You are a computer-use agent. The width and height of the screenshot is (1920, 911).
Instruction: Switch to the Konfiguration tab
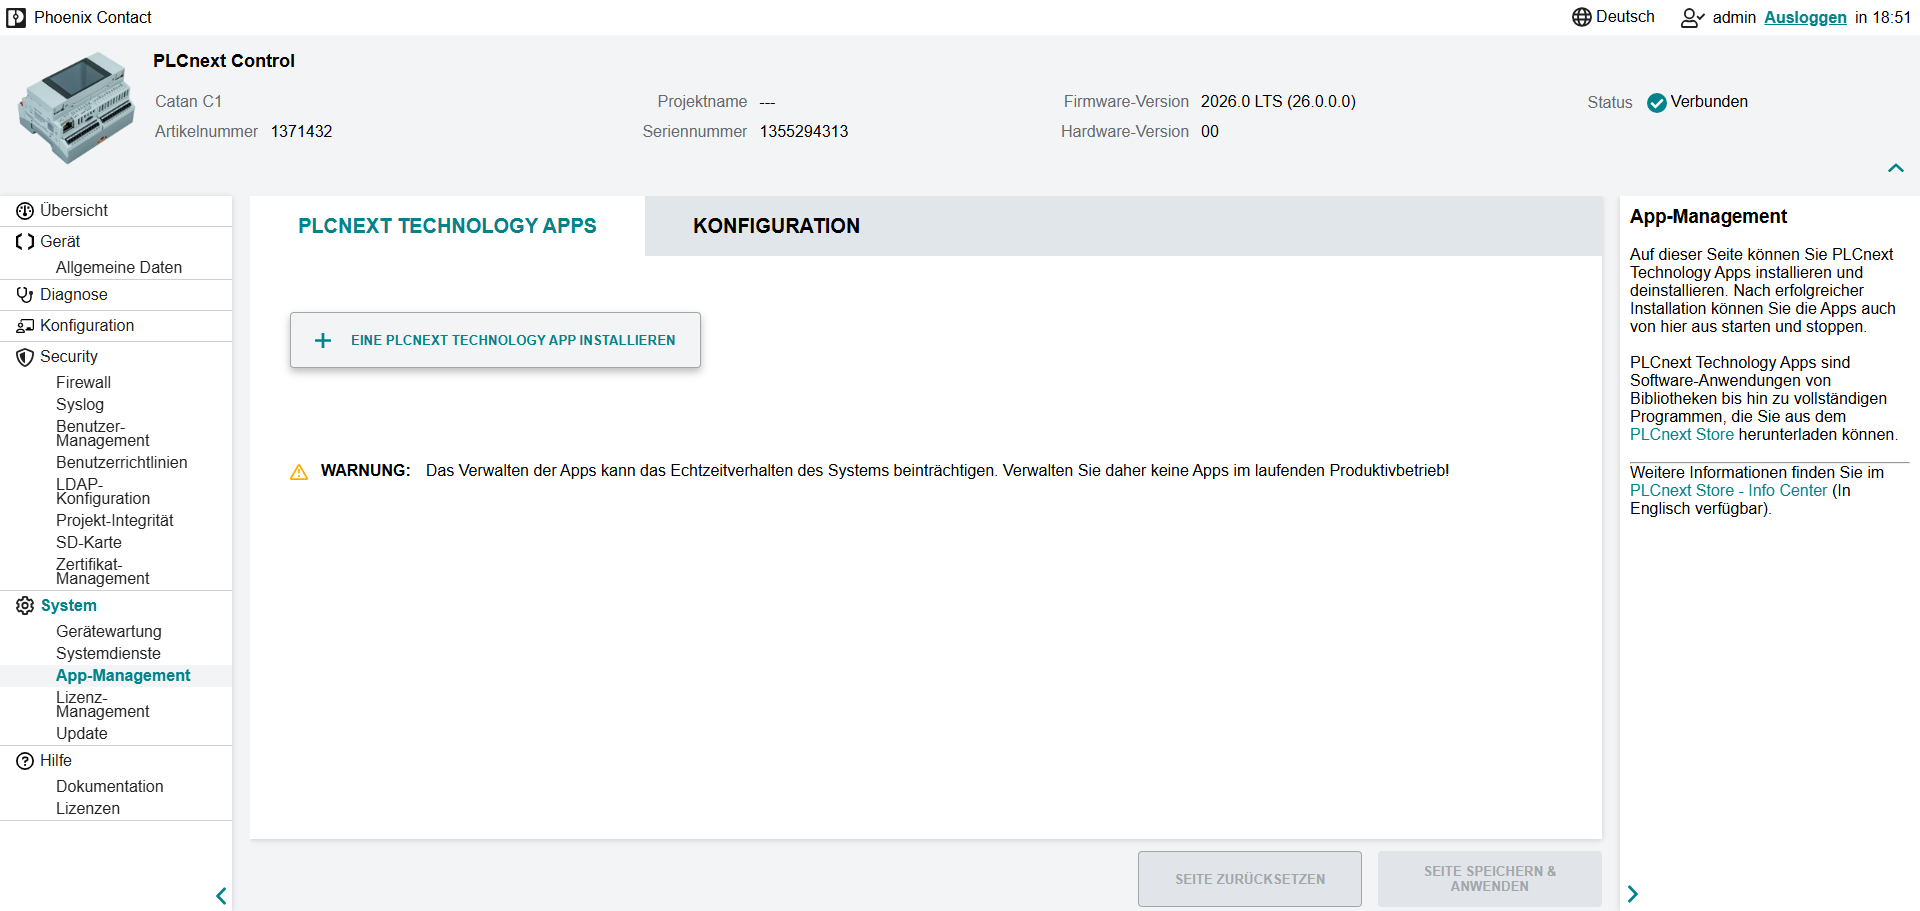tap(776, 226)
